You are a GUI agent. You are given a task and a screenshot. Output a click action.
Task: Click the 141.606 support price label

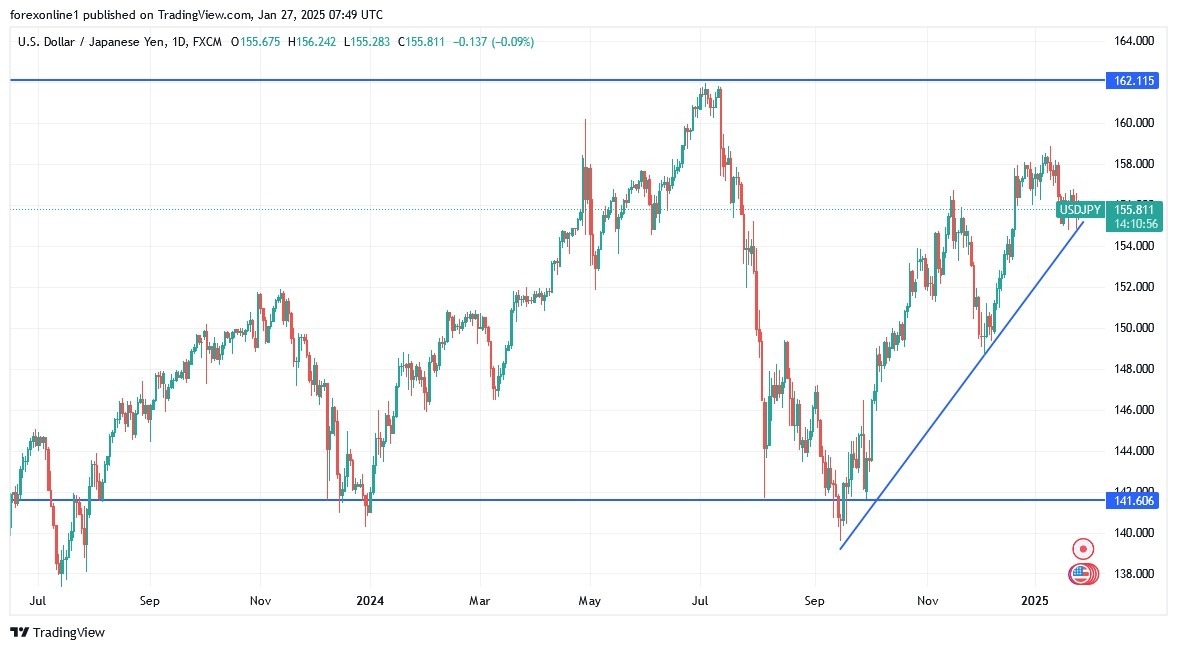1131,500
